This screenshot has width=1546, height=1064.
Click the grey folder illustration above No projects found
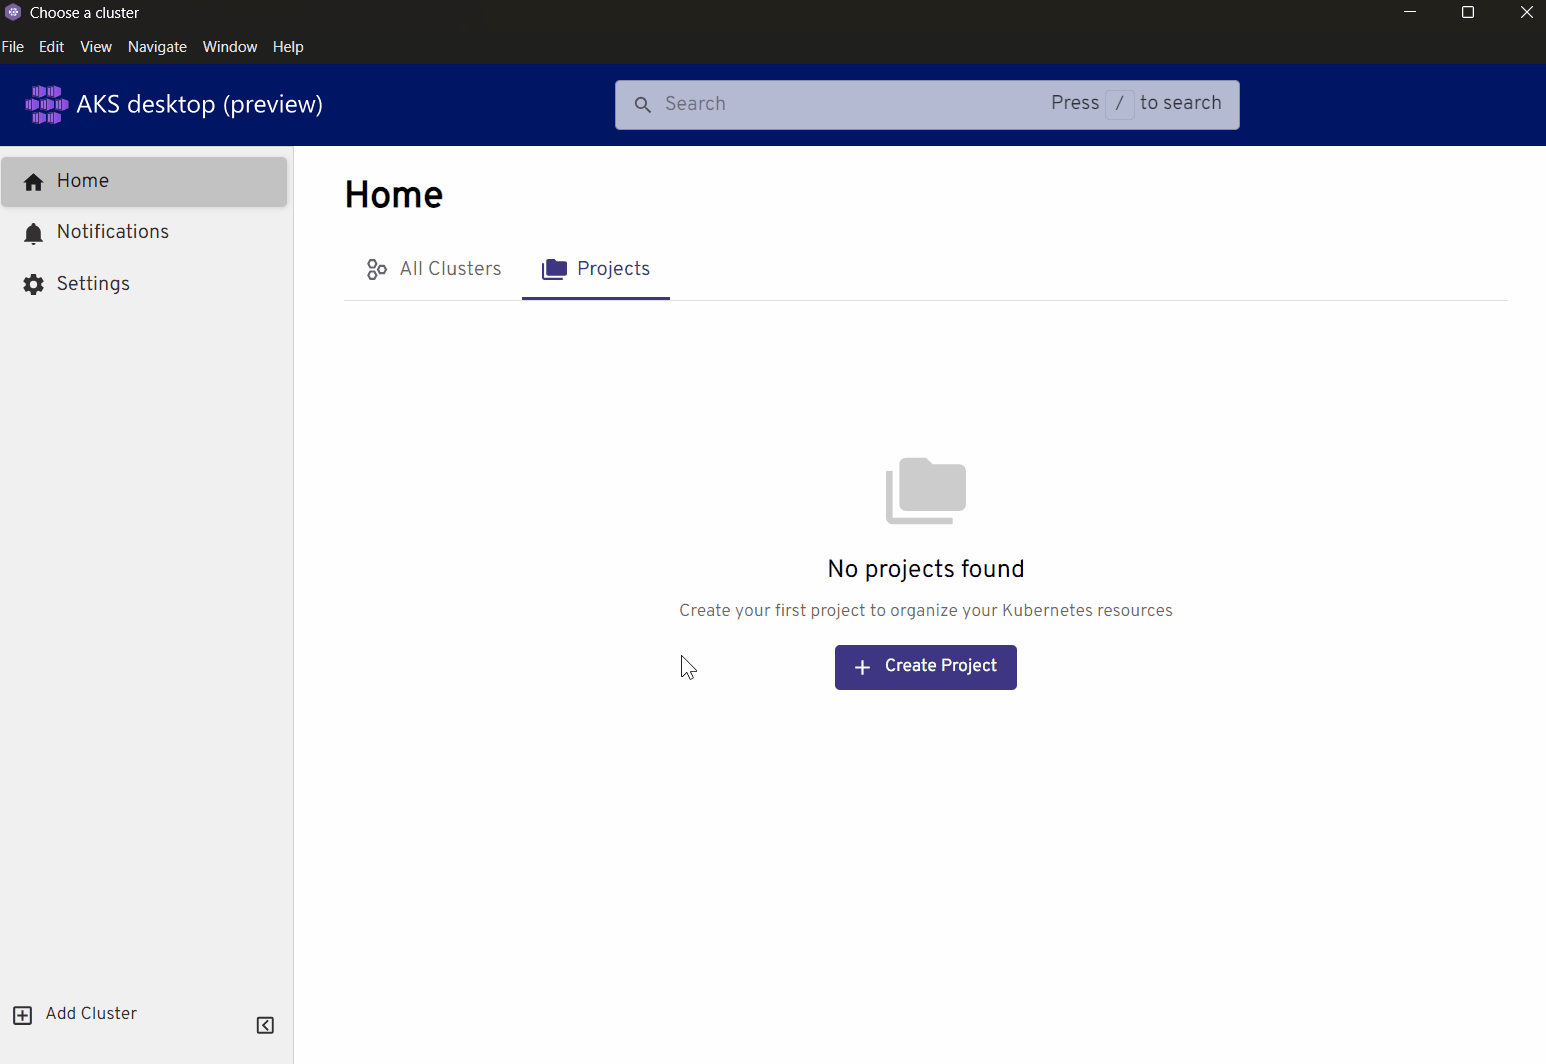coord(924,490)
